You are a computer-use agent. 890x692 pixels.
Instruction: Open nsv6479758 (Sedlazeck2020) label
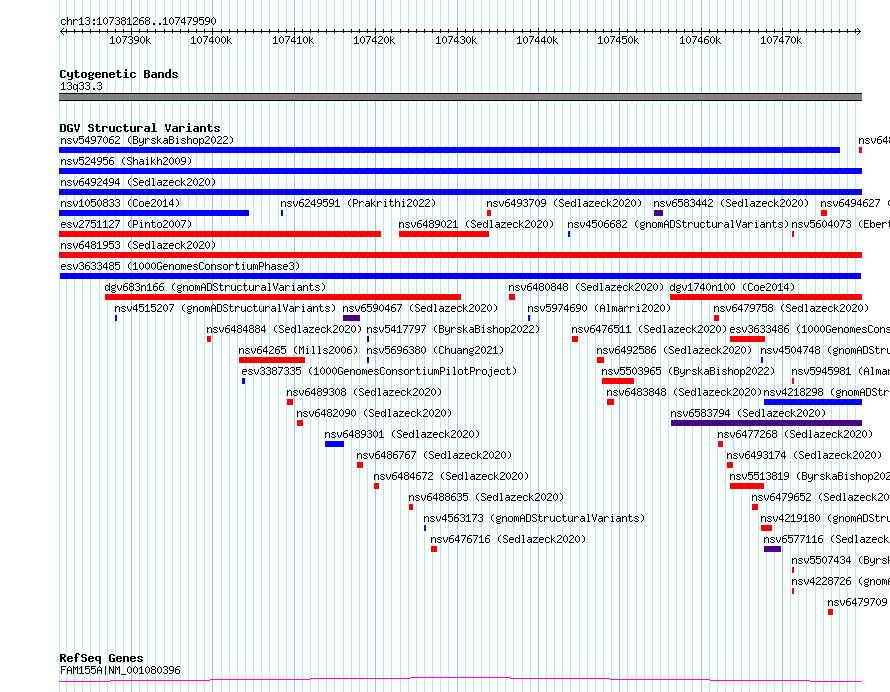coord(791,308)
